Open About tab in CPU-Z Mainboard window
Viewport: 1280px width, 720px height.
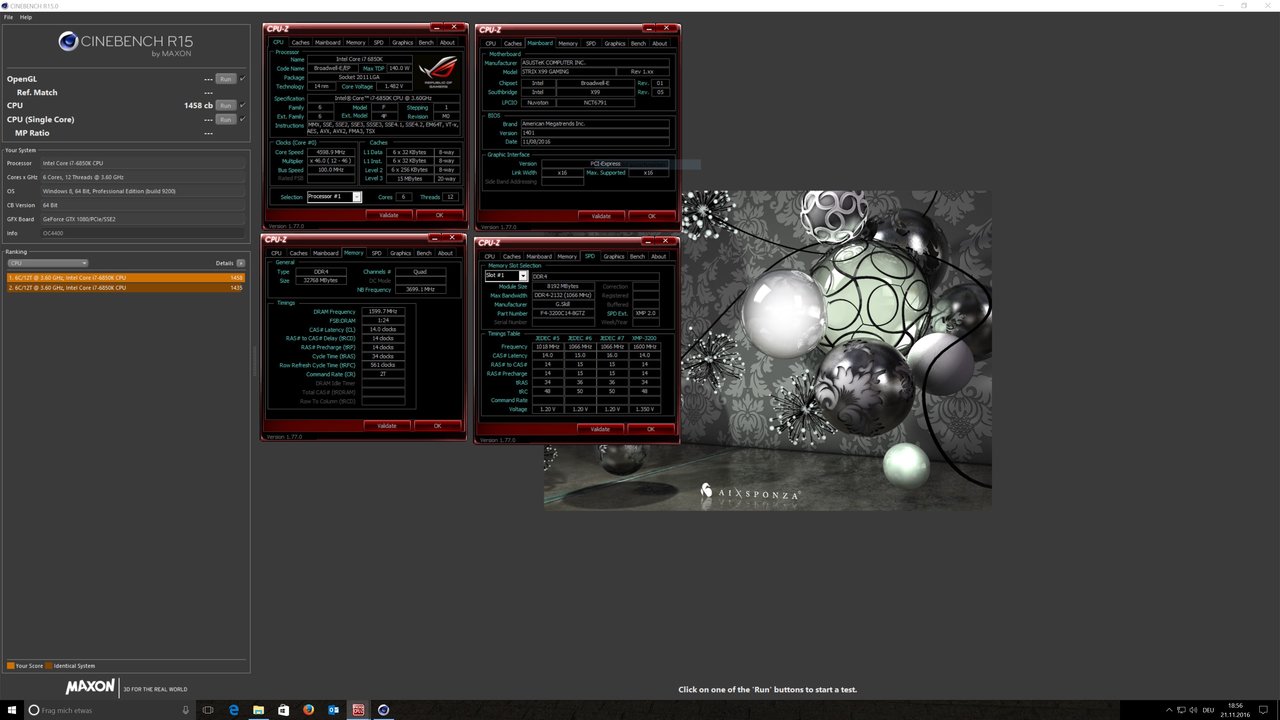[660, 44]
